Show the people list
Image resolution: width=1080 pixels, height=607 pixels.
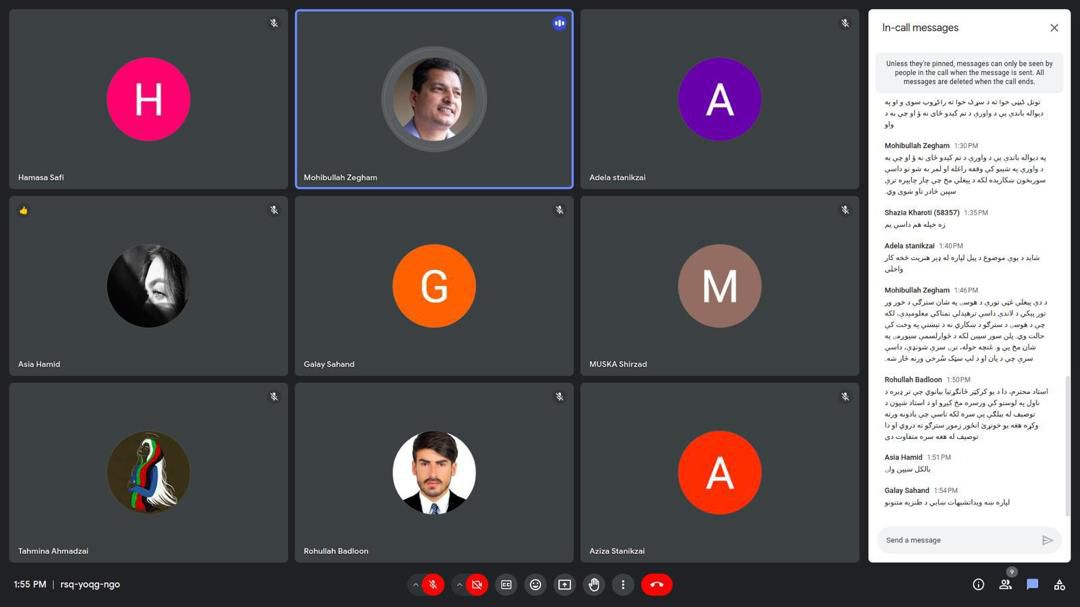point(1005,584)
